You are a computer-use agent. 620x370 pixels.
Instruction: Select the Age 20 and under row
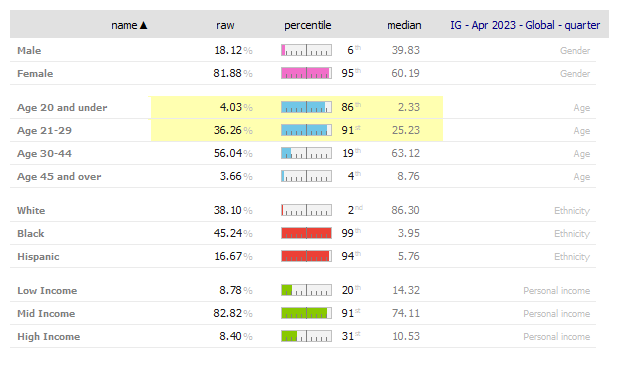tap(303, 108)
